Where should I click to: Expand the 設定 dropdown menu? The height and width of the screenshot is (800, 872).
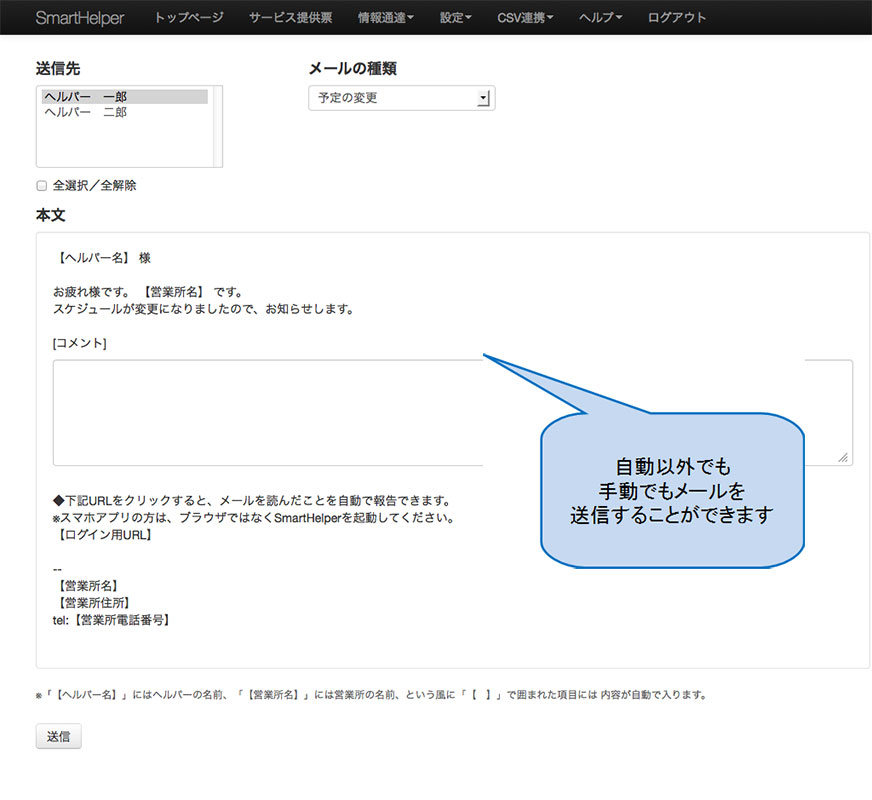(455, 18)
